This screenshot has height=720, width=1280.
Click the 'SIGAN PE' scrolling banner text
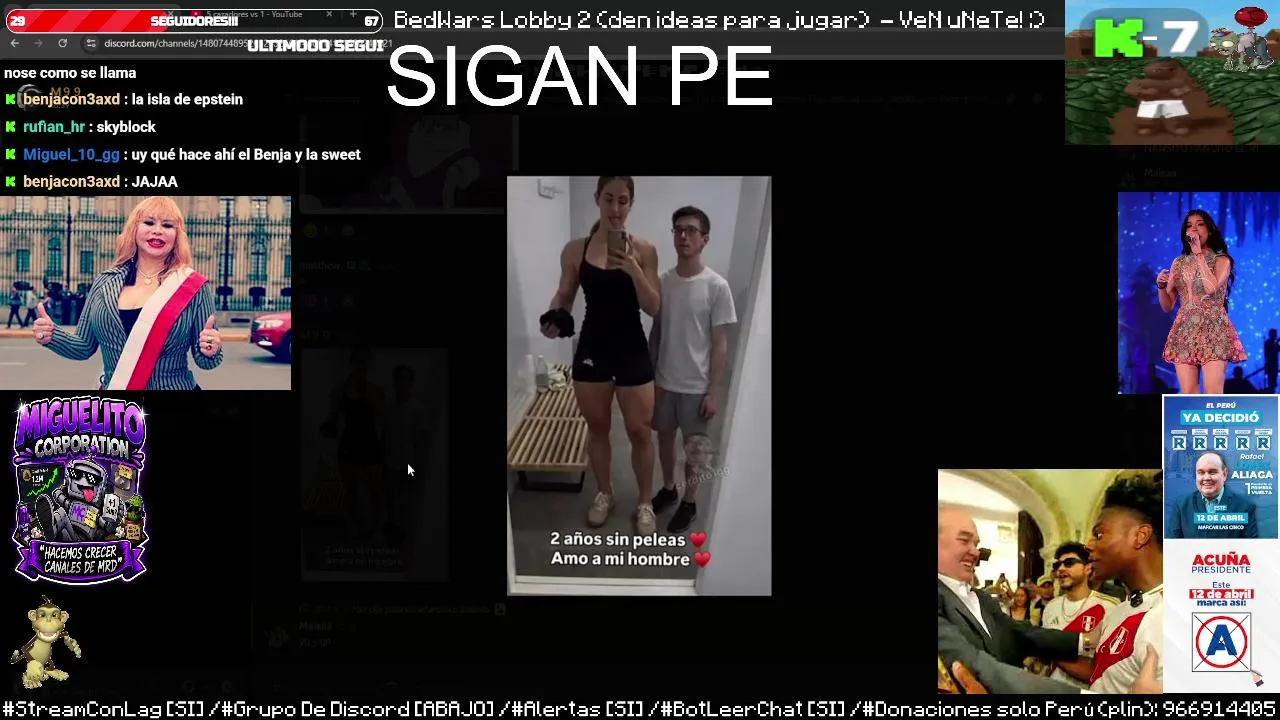pos(579,77)
